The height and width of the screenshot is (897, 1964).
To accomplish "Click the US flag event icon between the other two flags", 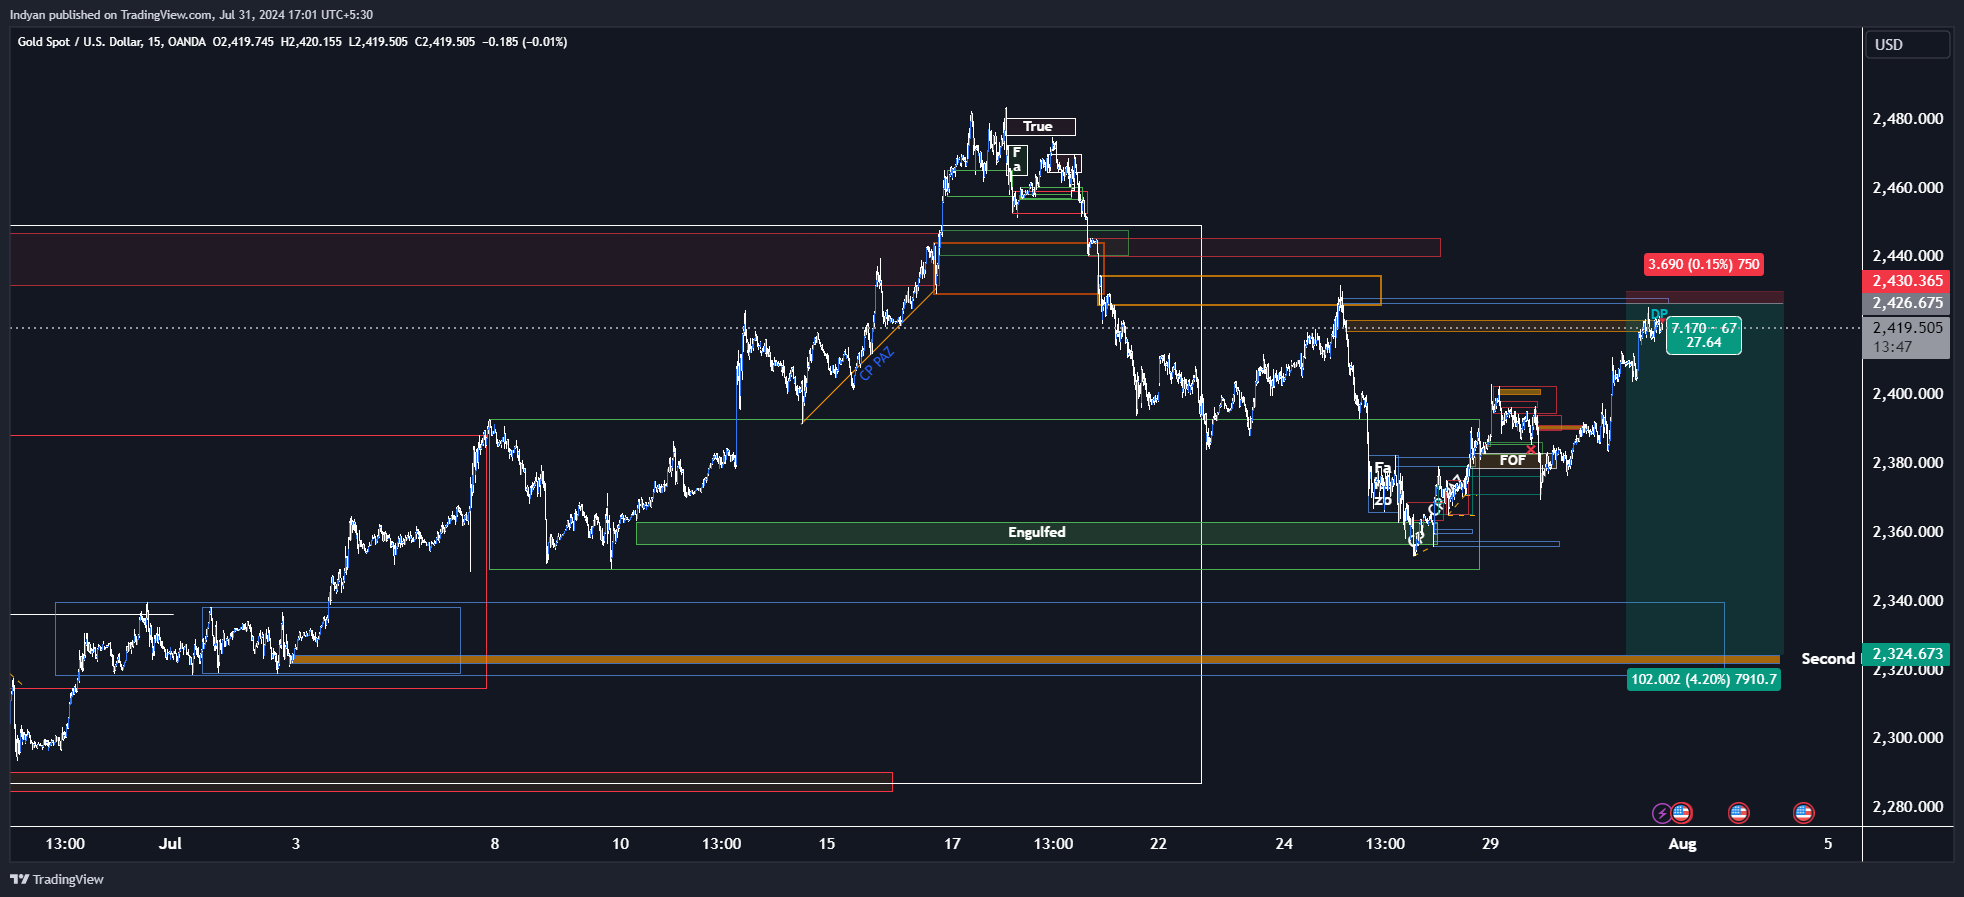I will coord(1739,813).
